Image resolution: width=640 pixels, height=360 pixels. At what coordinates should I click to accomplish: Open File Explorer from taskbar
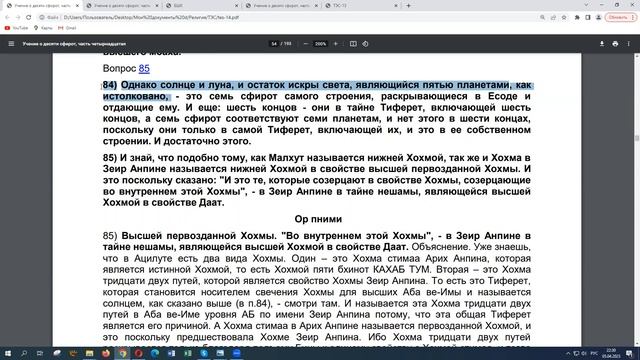[89, 353]
